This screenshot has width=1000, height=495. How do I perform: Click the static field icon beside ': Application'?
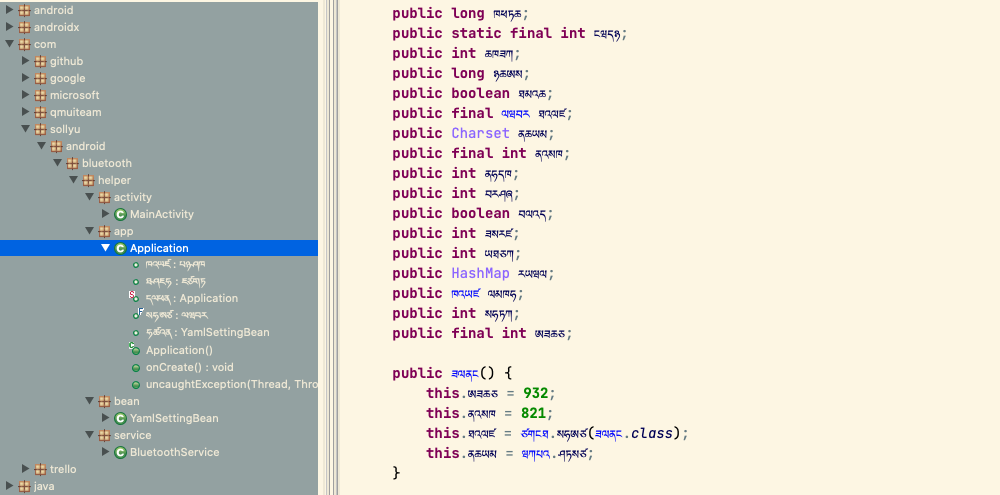[135, 297]
